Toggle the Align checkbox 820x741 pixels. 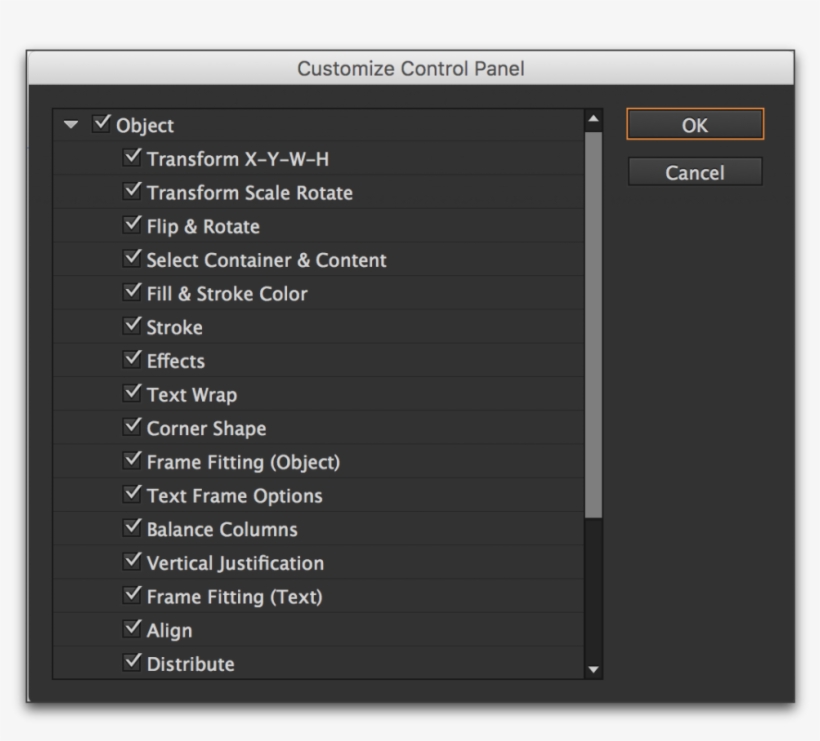[131, 630]
